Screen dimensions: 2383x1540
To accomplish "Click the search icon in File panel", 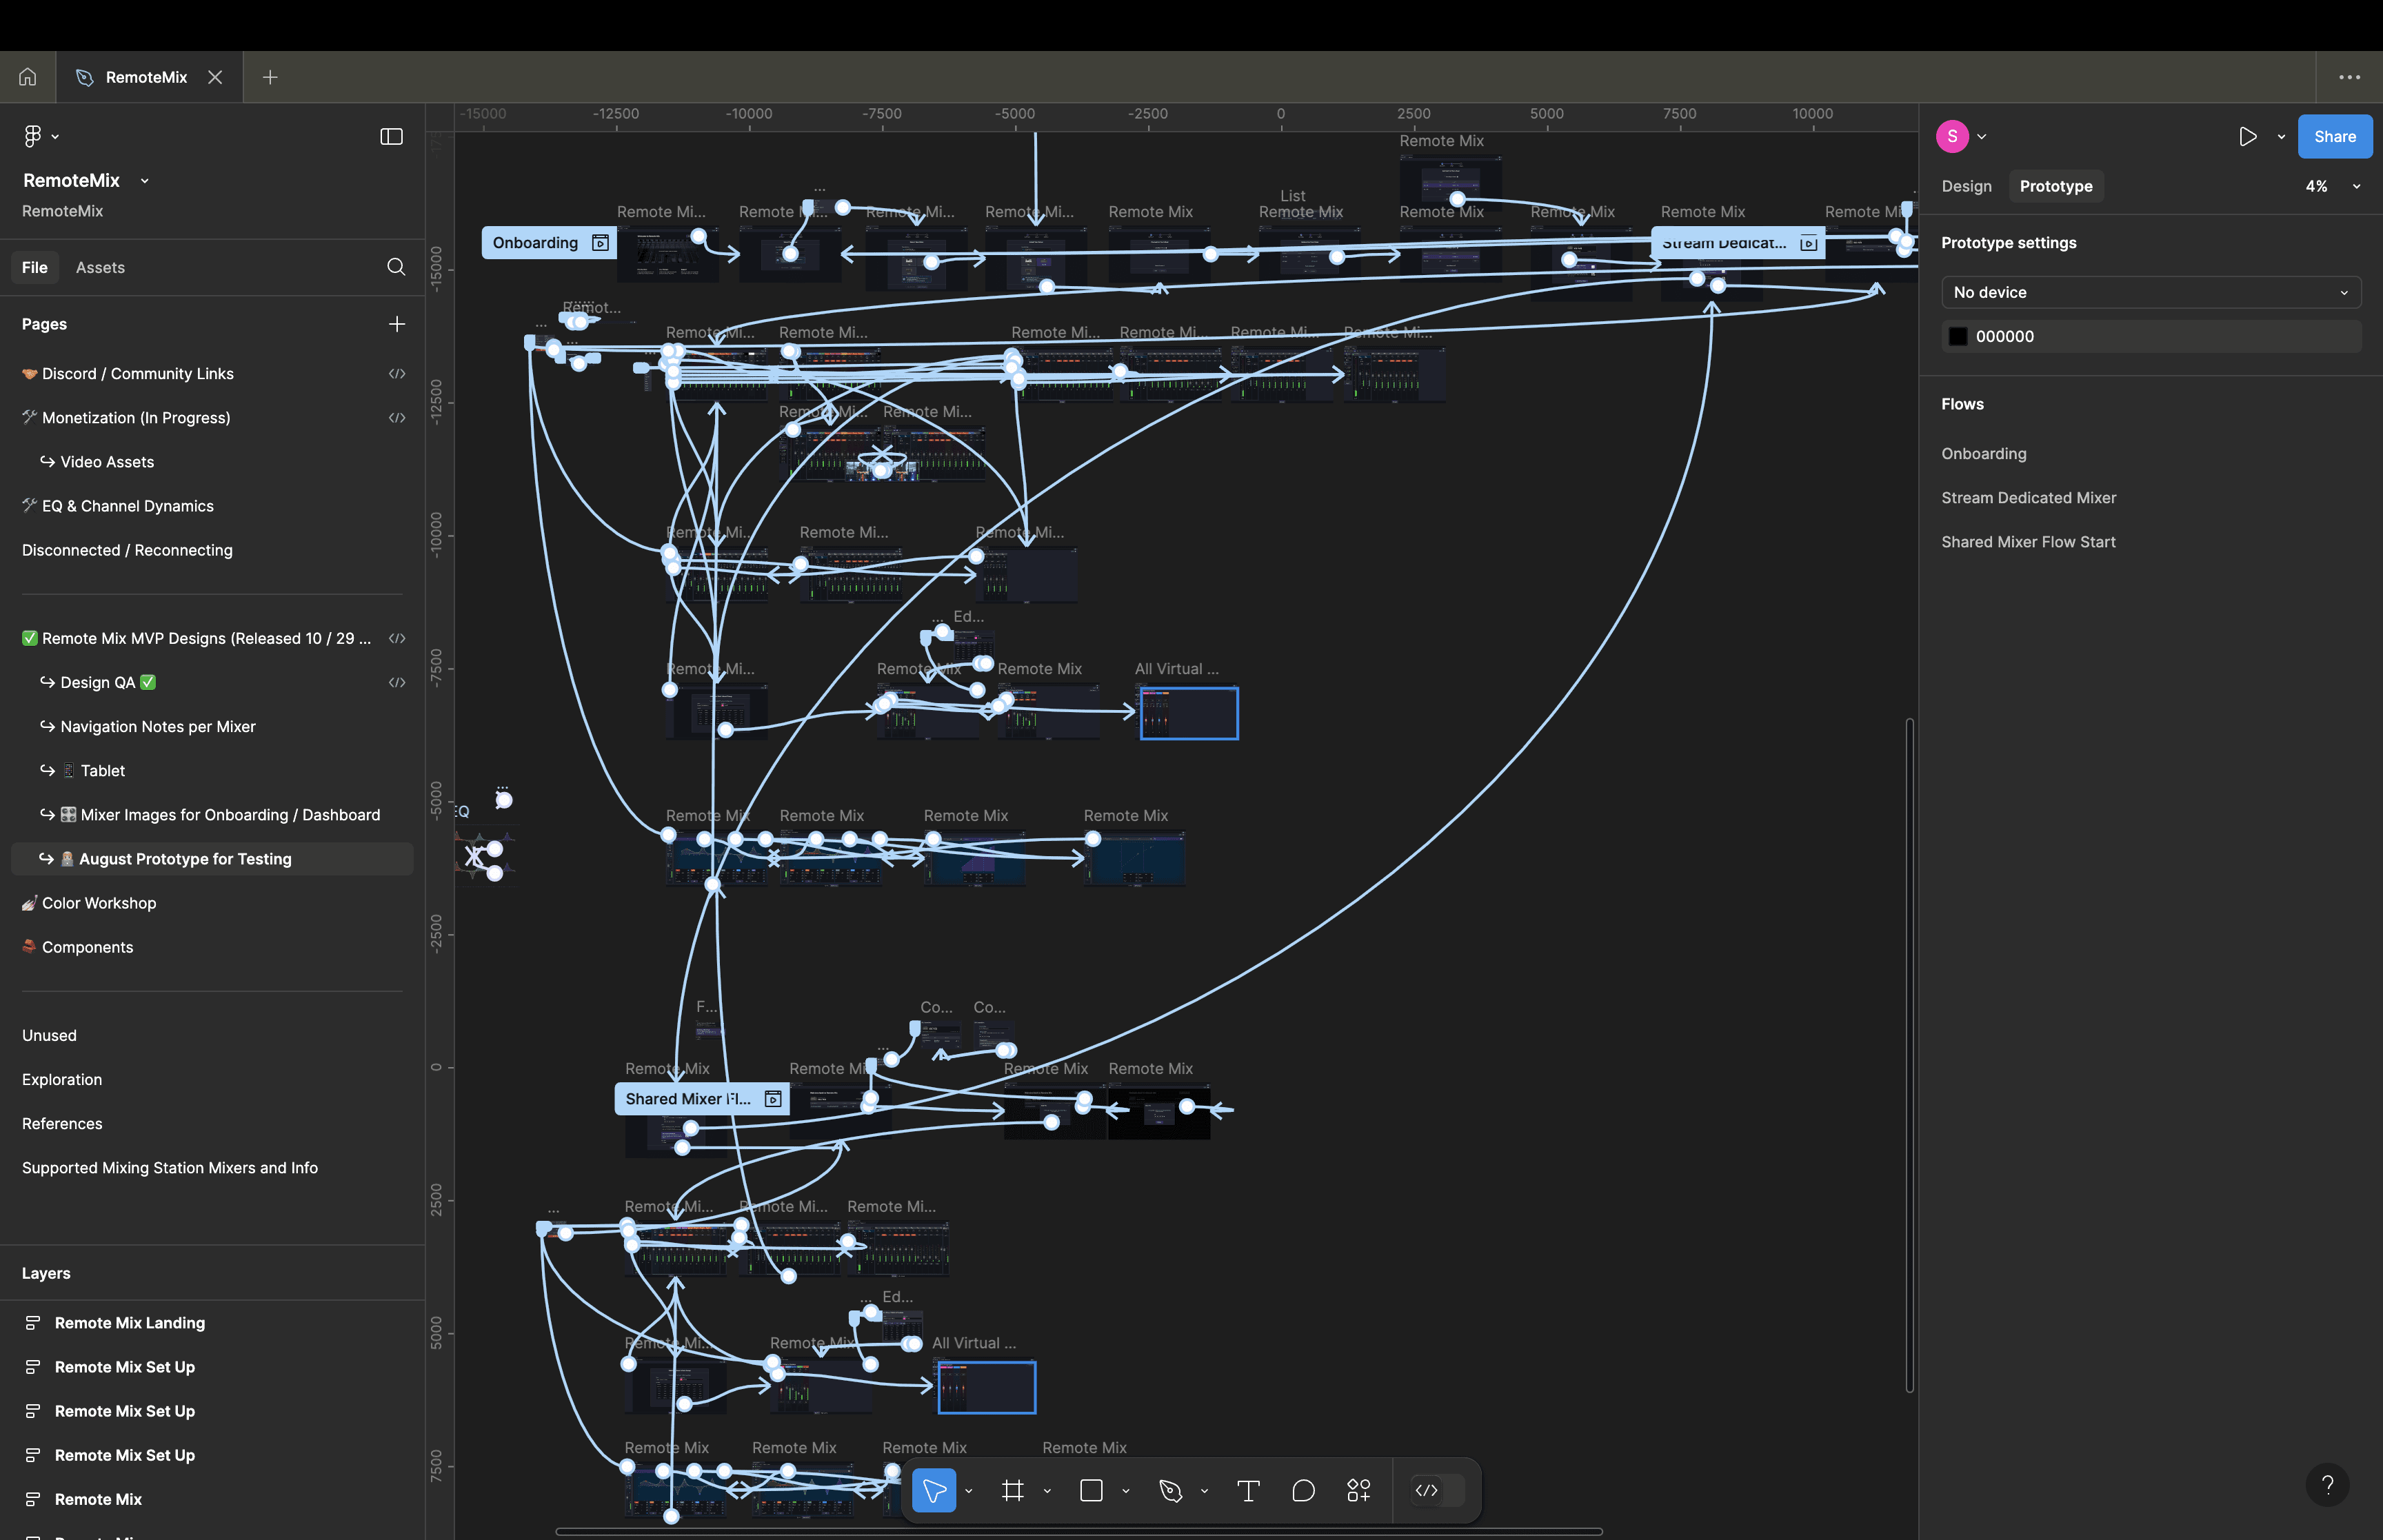I will point(396,267).
